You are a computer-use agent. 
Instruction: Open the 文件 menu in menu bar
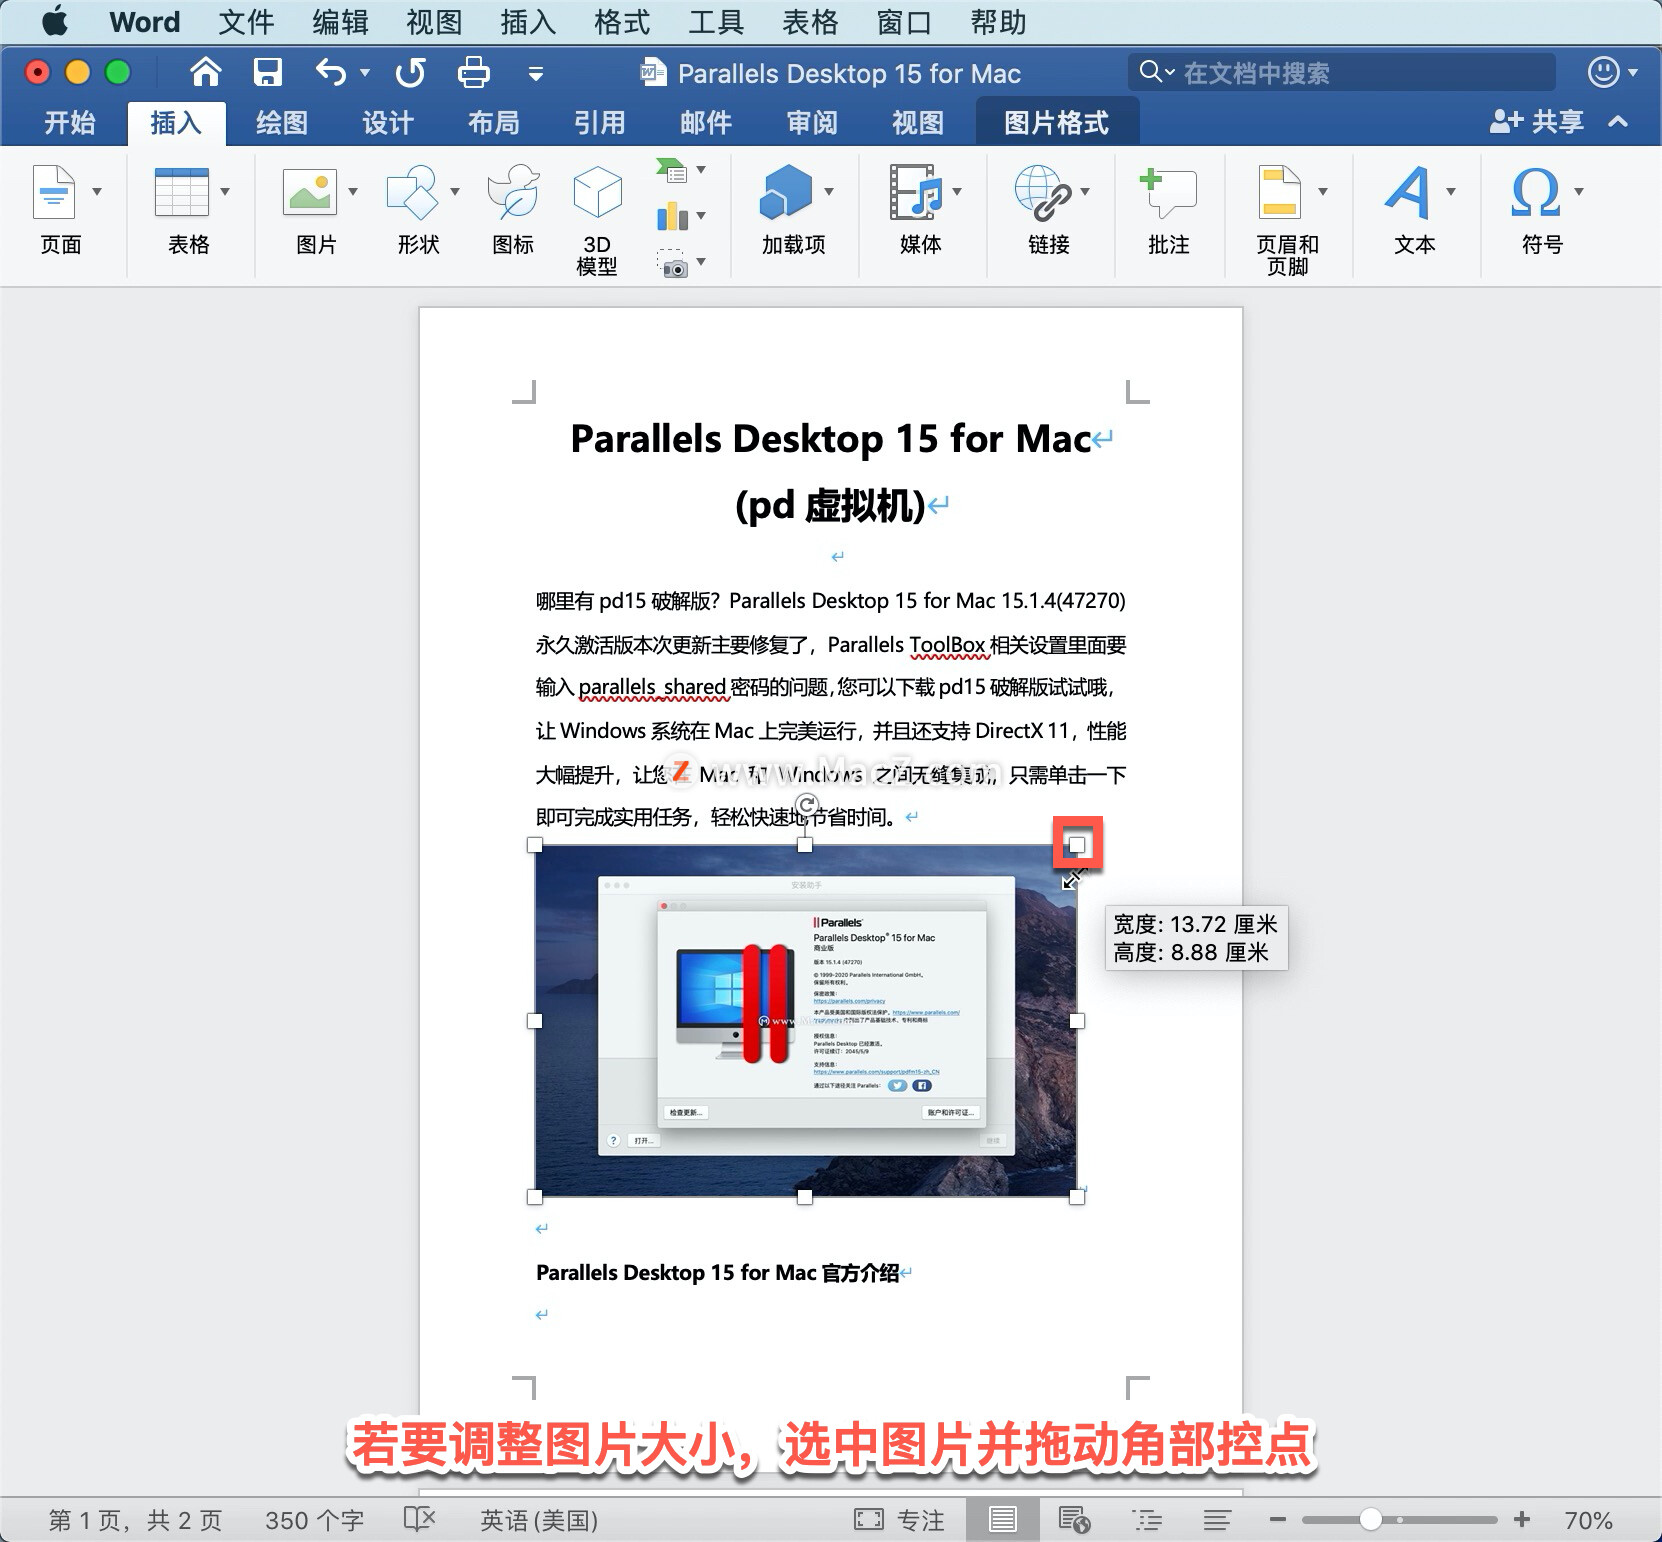(246, 21)
